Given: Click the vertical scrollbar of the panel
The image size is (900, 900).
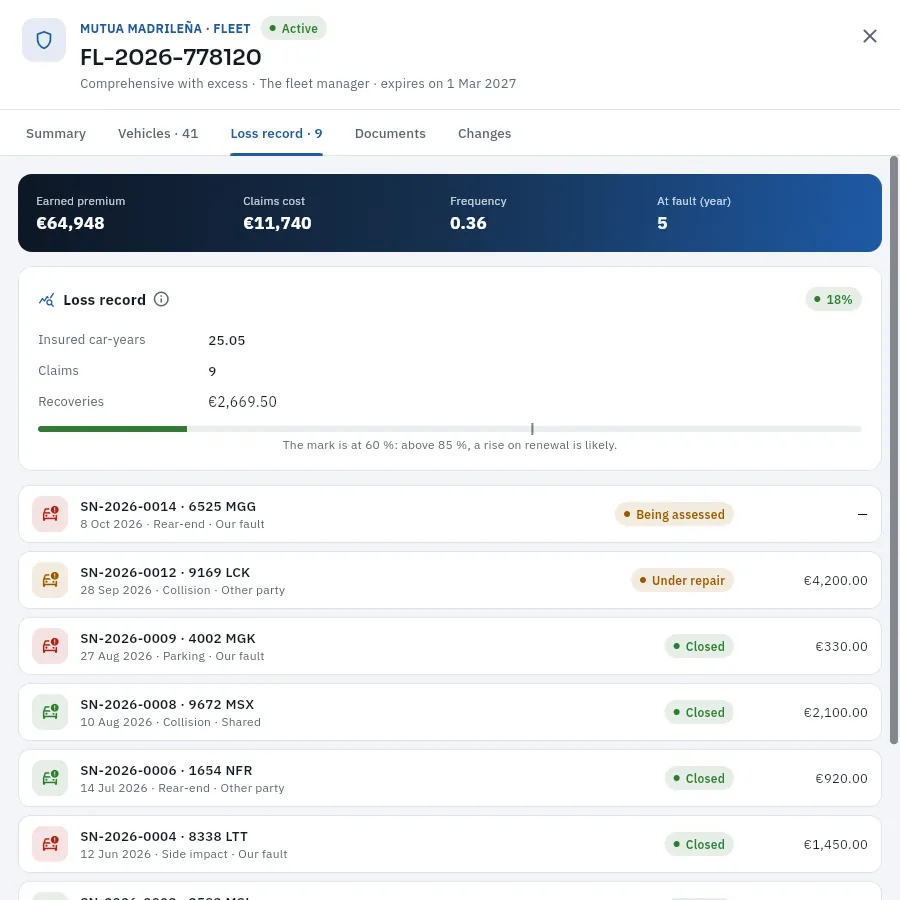Looking at the screenshot, I should [894, 451].
